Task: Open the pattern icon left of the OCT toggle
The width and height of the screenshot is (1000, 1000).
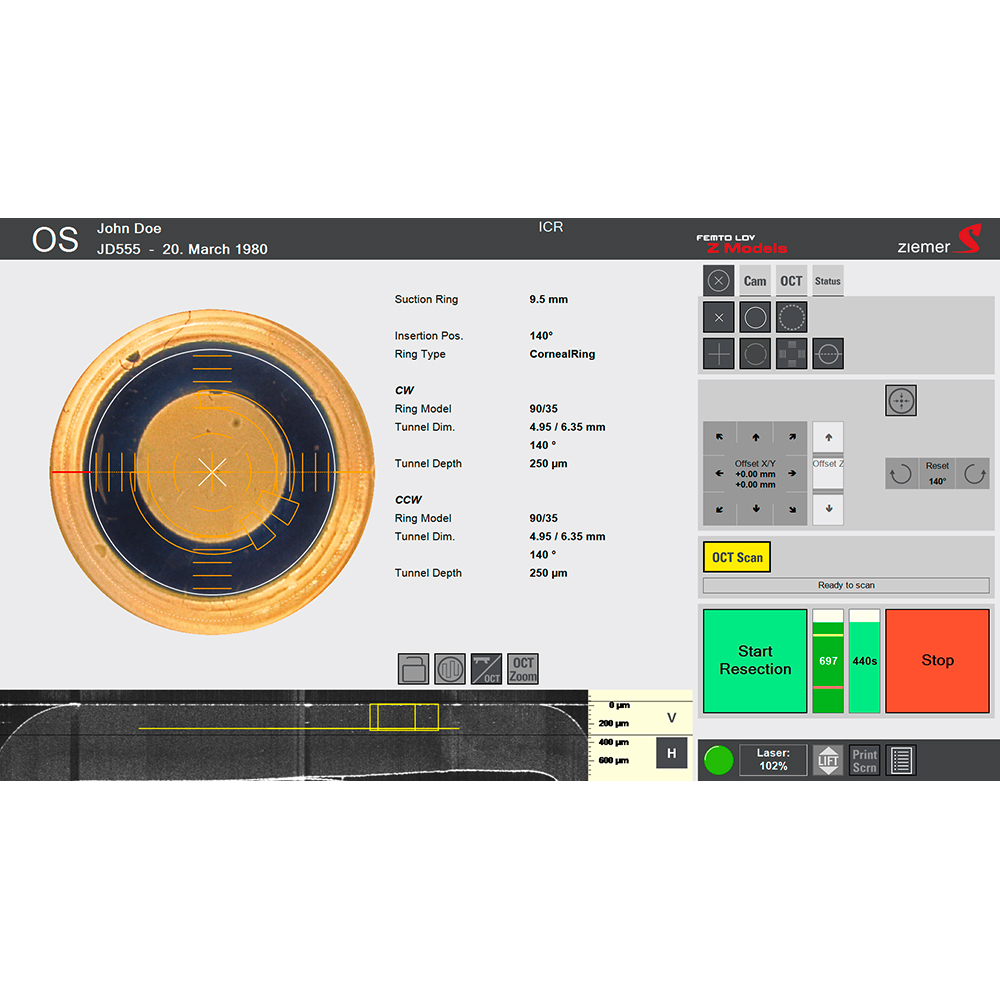Action: 450,668
